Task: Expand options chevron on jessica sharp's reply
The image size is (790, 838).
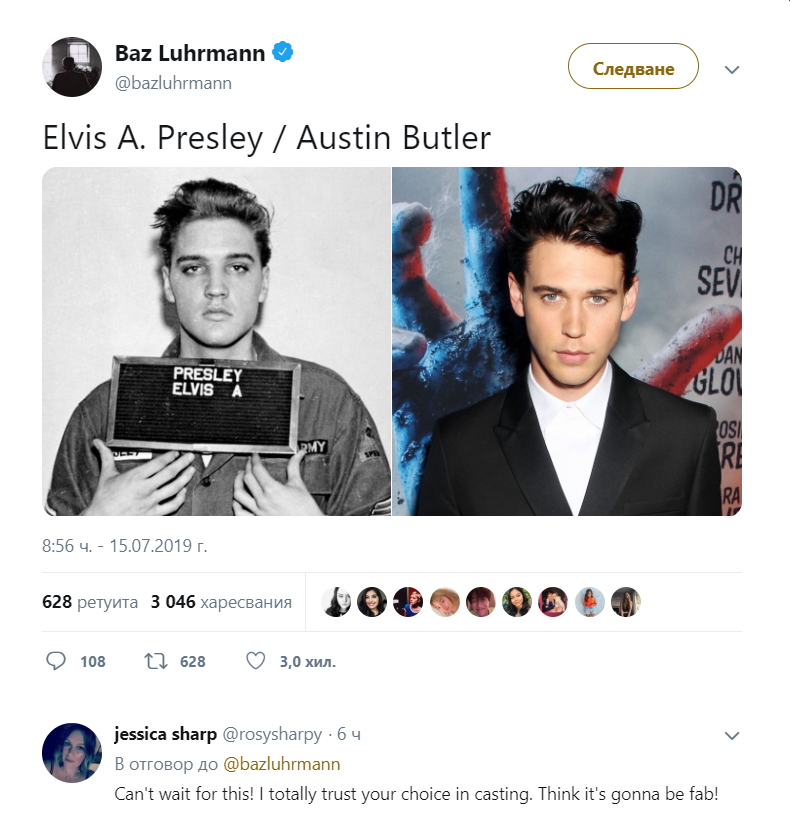Action: point(732,735)
